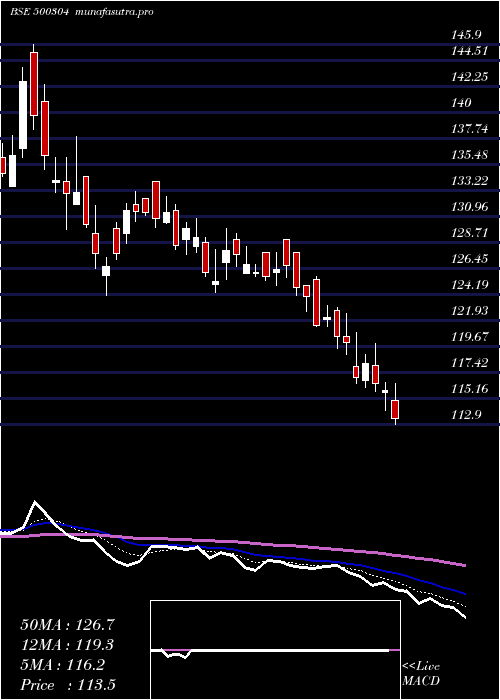Viewport: 500px width, 700px height.
Task: Click the 140 price label
Action: pyautogui.click(x=462, y=103)
